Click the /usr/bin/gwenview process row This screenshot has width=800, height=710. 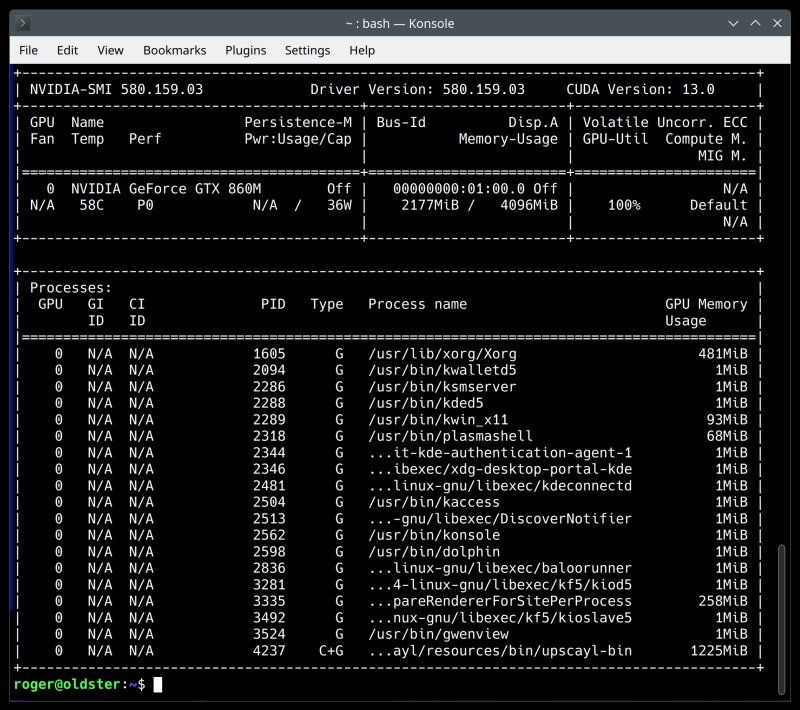coord(390,634)
